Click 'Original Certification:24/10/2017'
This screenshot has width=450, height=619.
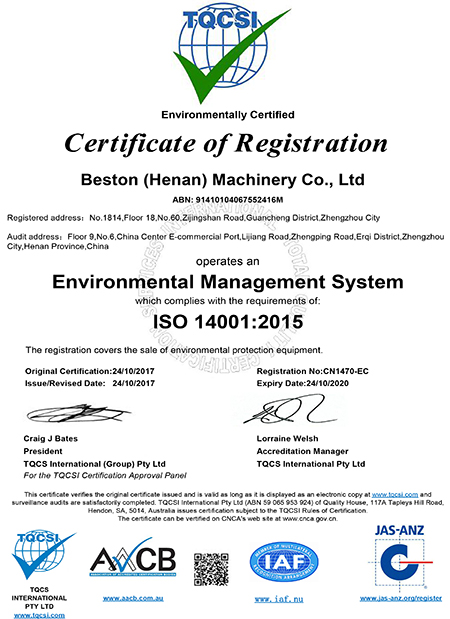click(90, 371)
